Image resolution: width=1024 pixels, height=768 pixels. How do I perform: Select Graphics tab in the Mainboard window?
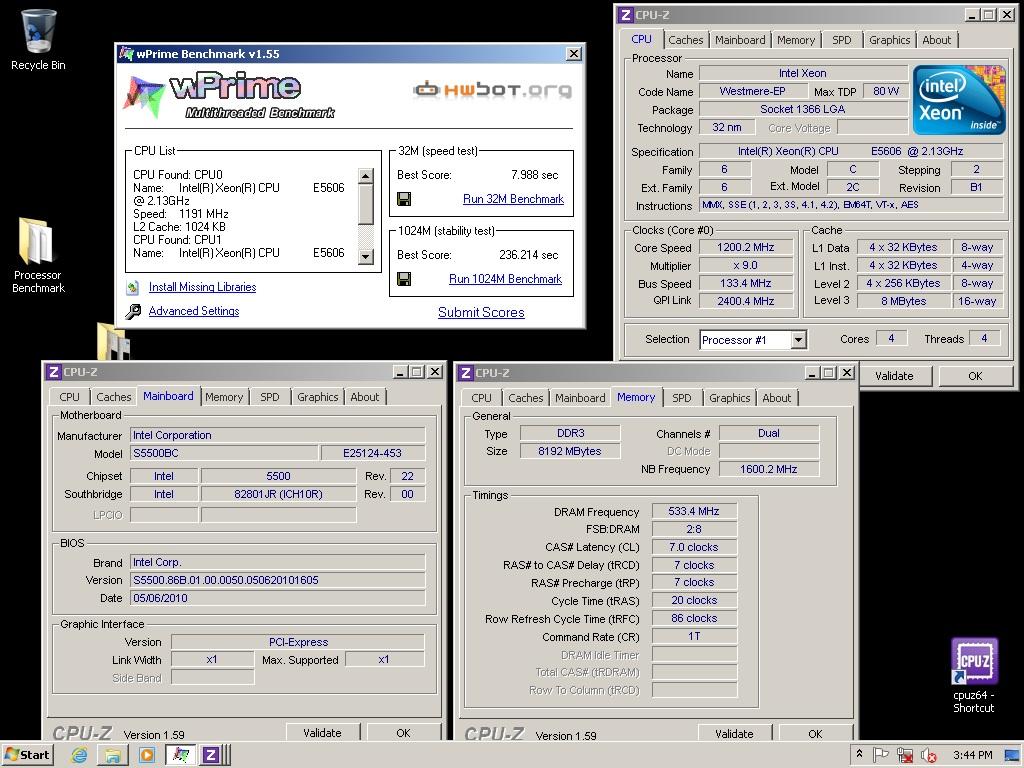pyautogui.click(x=317, y=397)
